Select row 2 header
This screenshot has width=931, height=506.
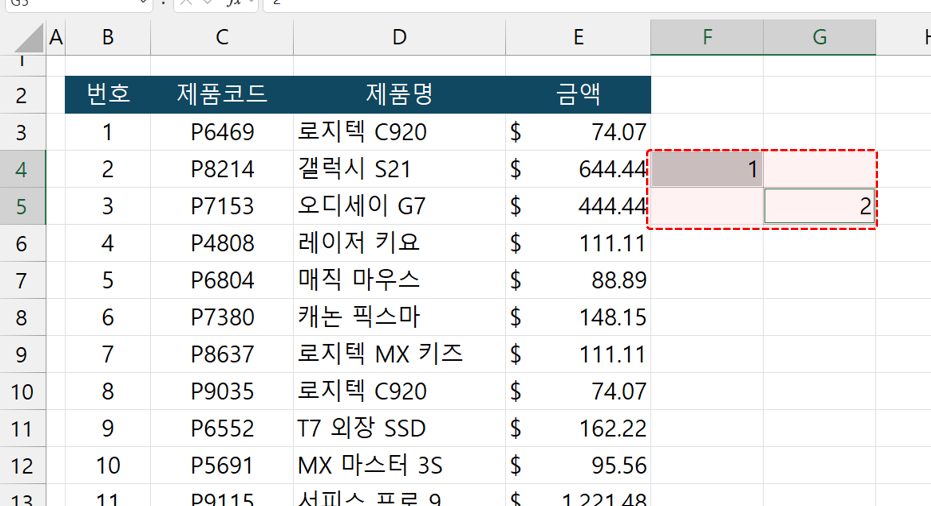pyautogui.click(x=23, y=95)
